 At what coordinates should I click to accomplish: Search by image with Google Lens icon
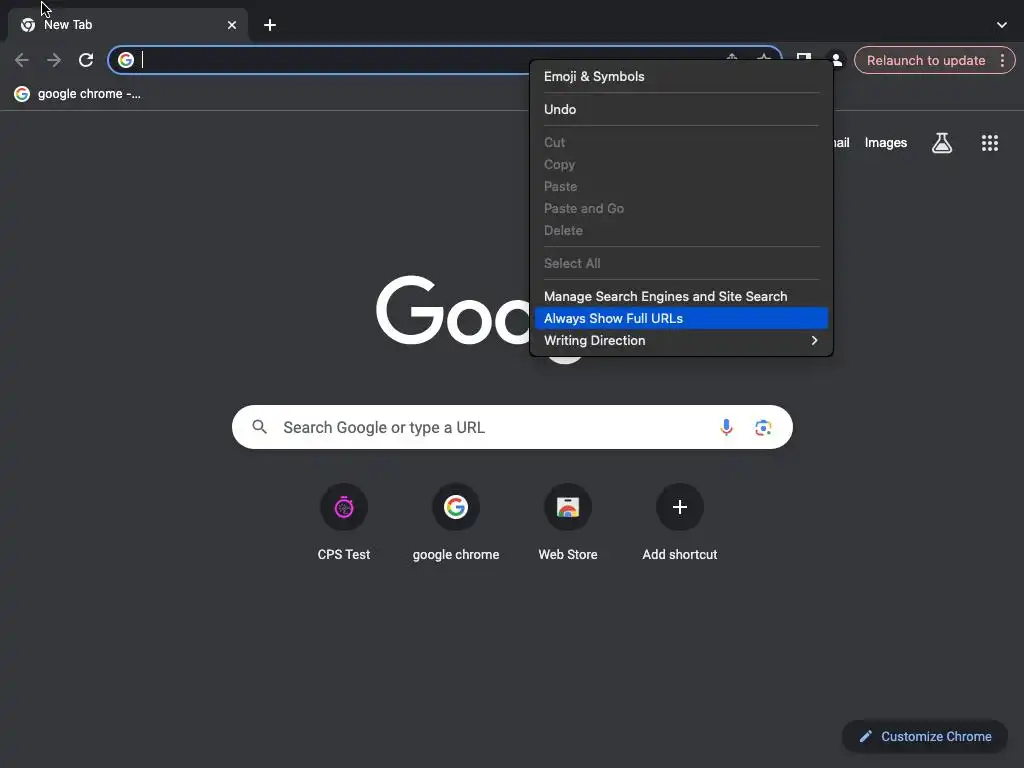pos(763,427)
